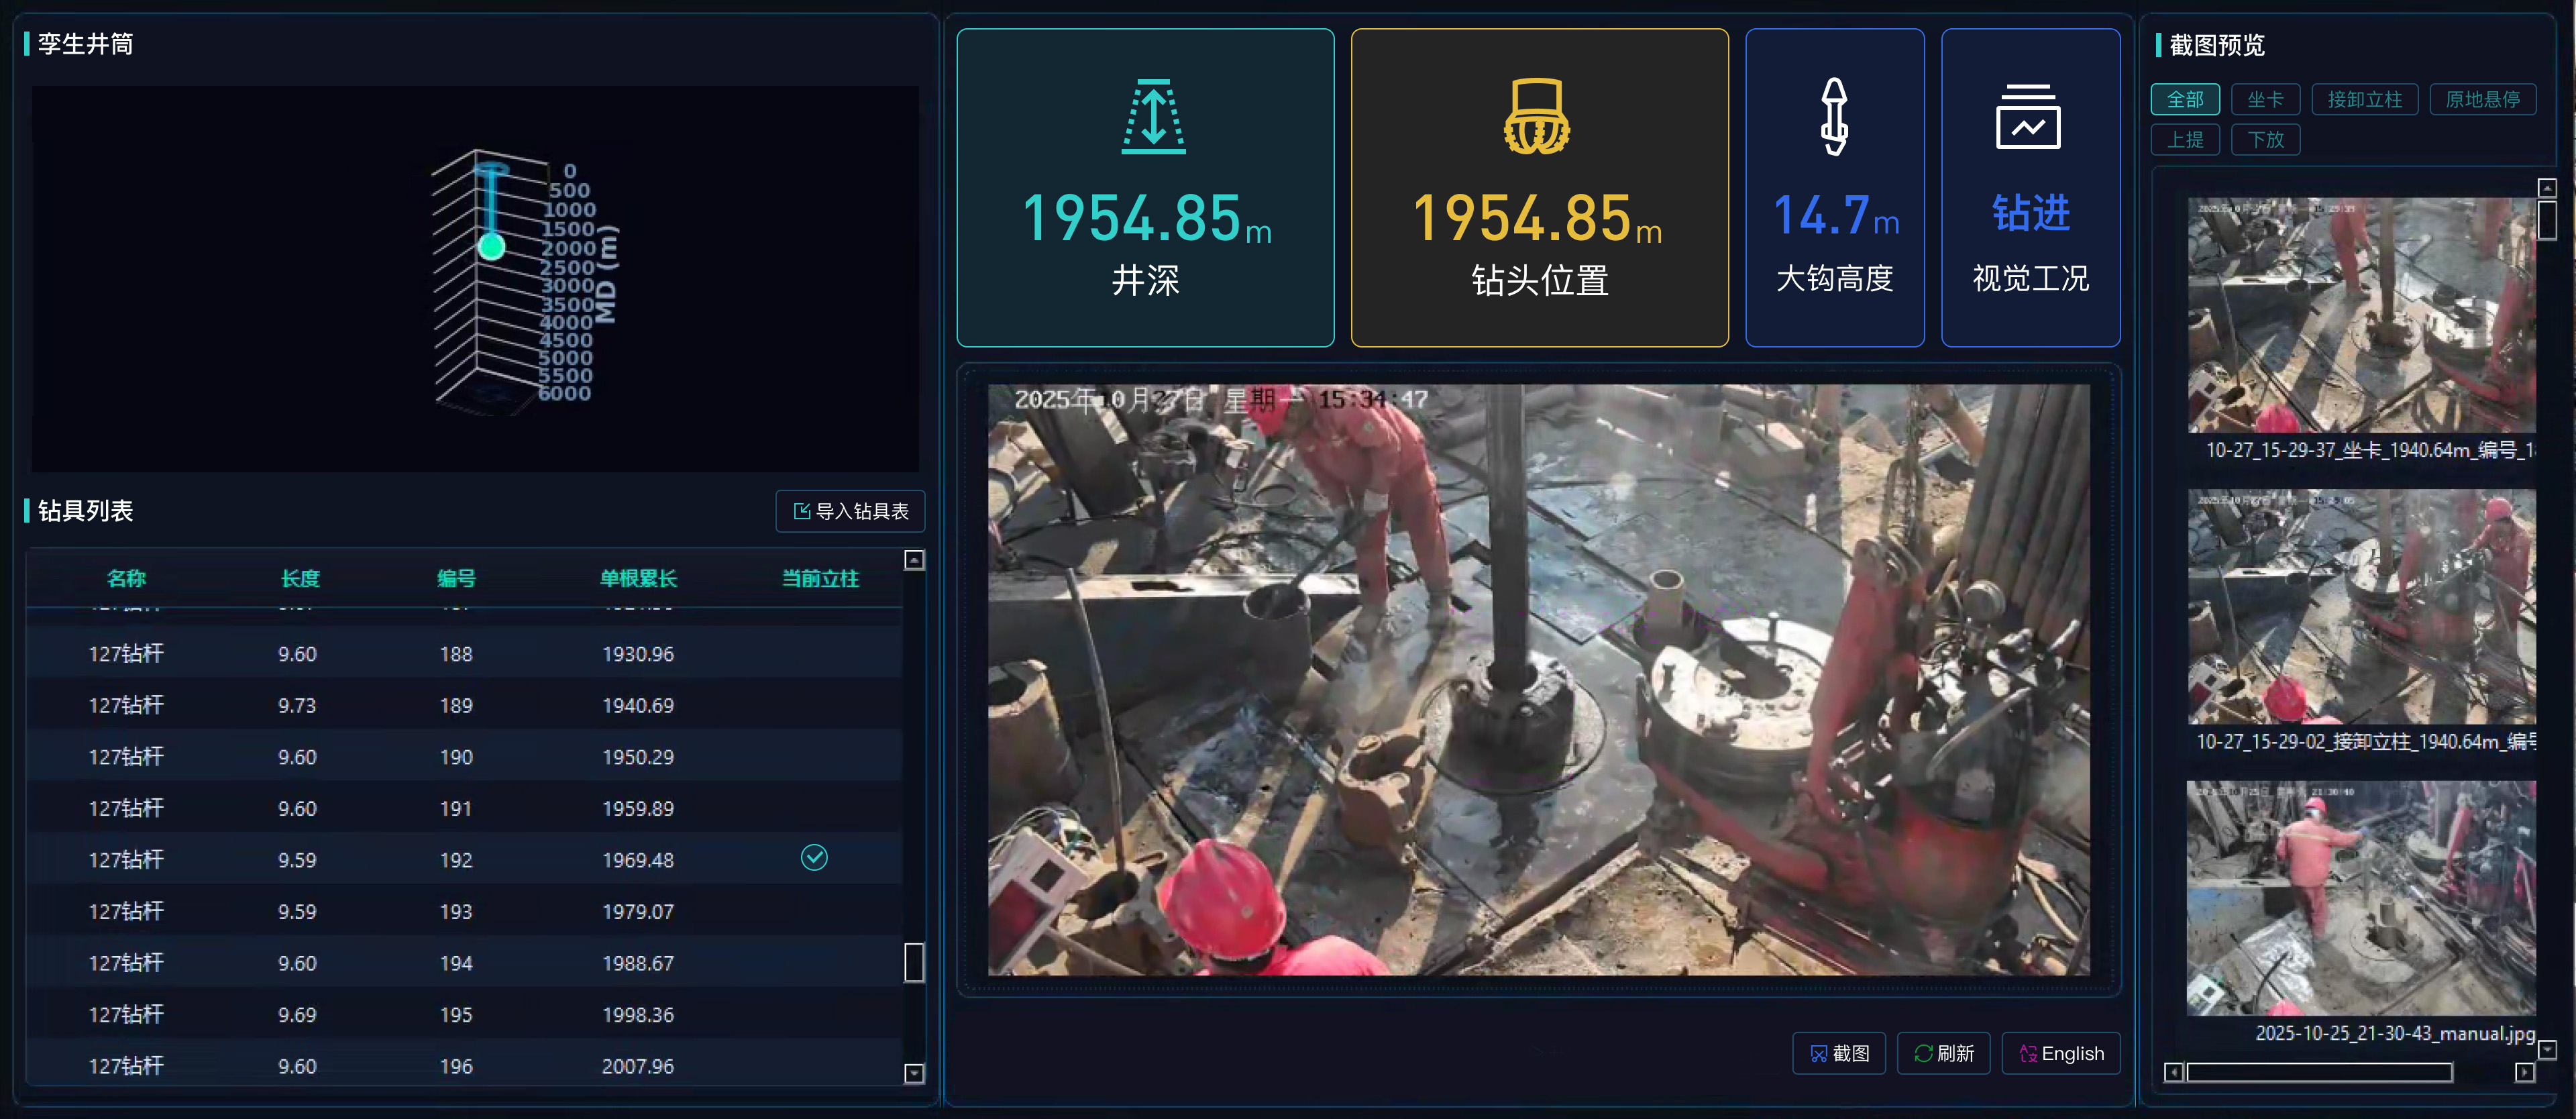This screenshot has width=2576, height=1119.
Task: Click the hook height icon
Action: tap(1833, 116)
